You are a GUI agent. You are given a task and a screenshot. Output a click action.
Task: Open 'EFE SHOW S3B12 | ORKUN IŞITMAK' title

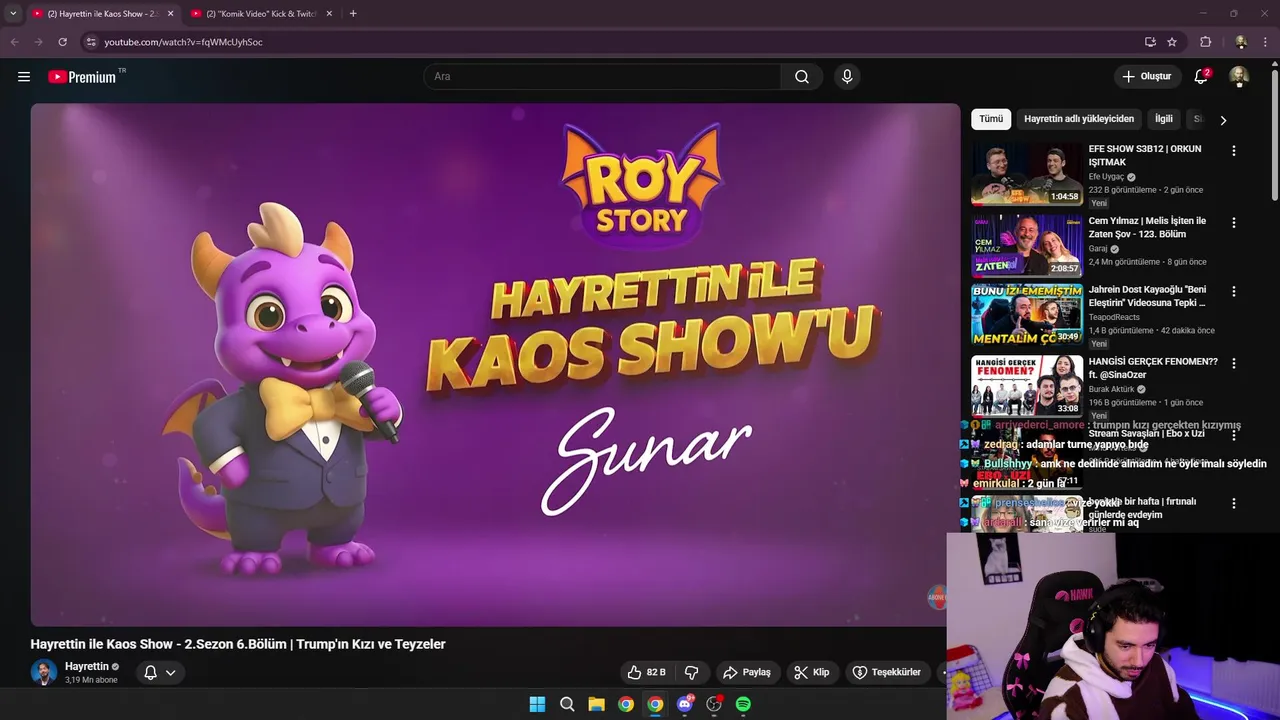(1145, 155)
